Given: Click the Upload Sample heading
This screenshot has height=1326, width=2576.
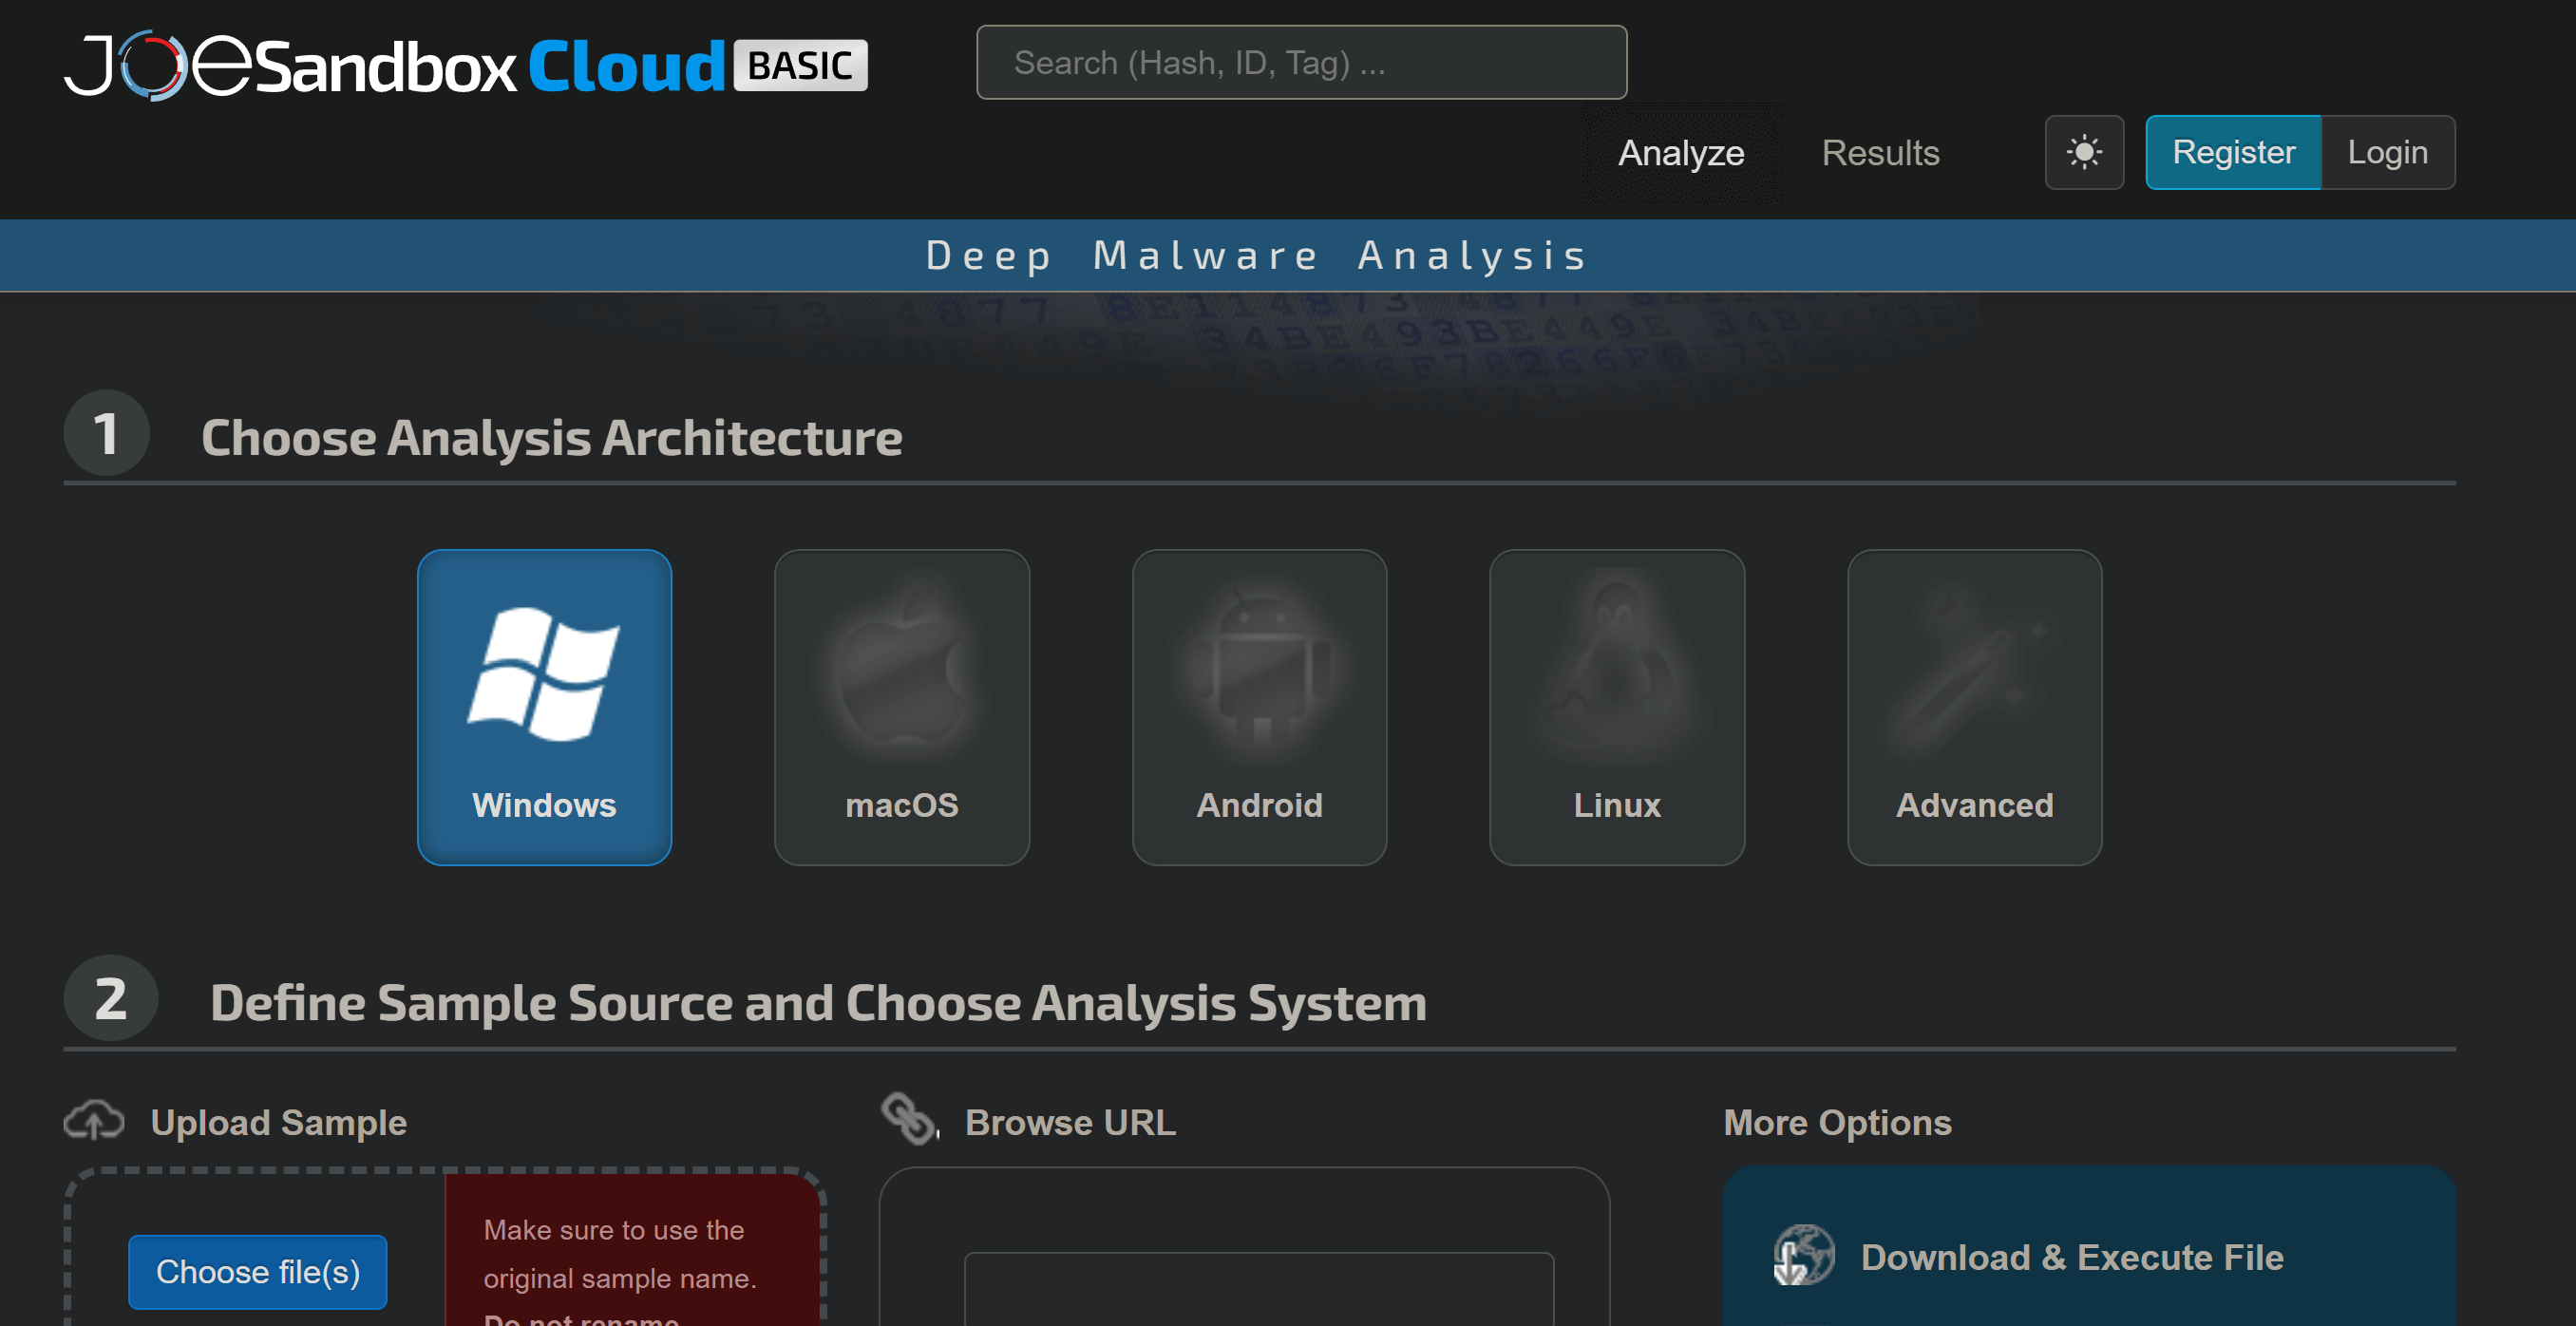Looking at the screenshot, I should (x=278, y=1122).
